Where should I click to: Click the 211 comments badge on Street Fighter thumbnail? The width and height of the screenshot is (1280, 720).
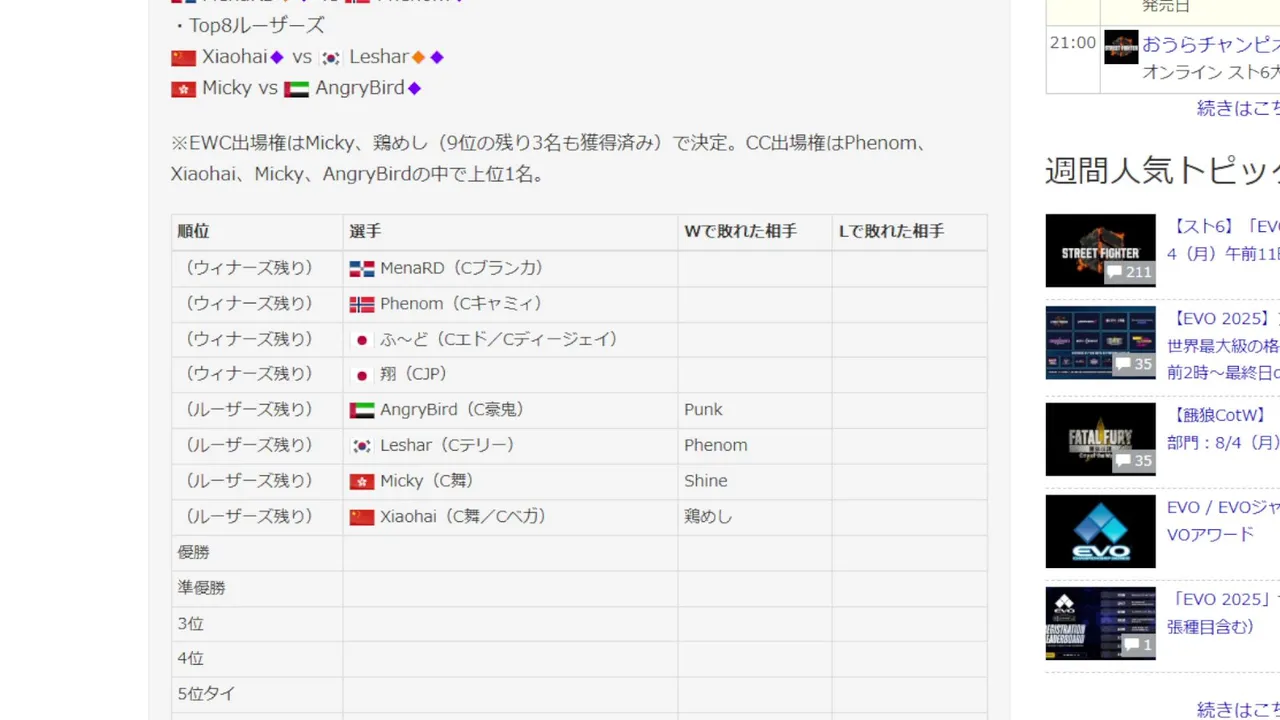[1130, 272]
